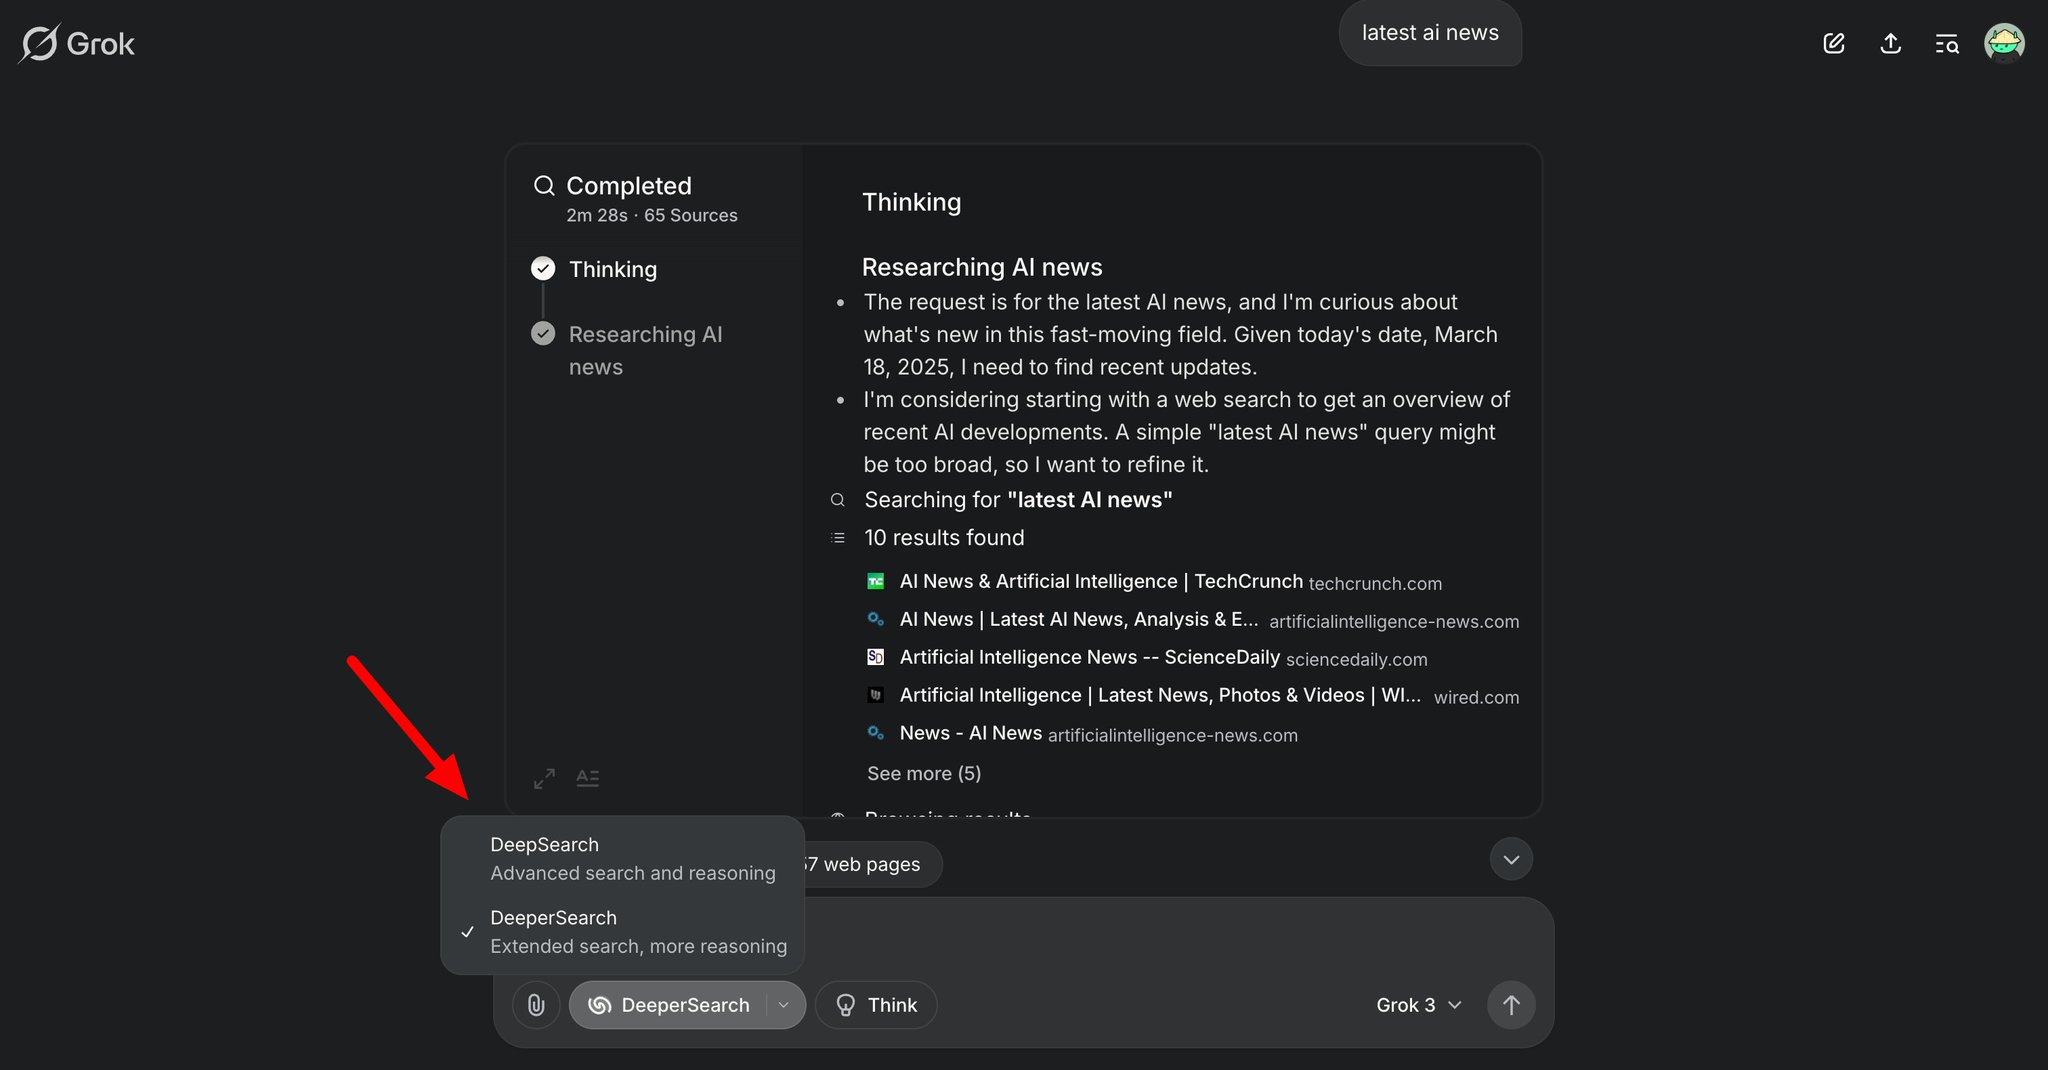Click the TechCrunch favicon
This screenshot has height=1070, width=2048.
coord(875,581)
